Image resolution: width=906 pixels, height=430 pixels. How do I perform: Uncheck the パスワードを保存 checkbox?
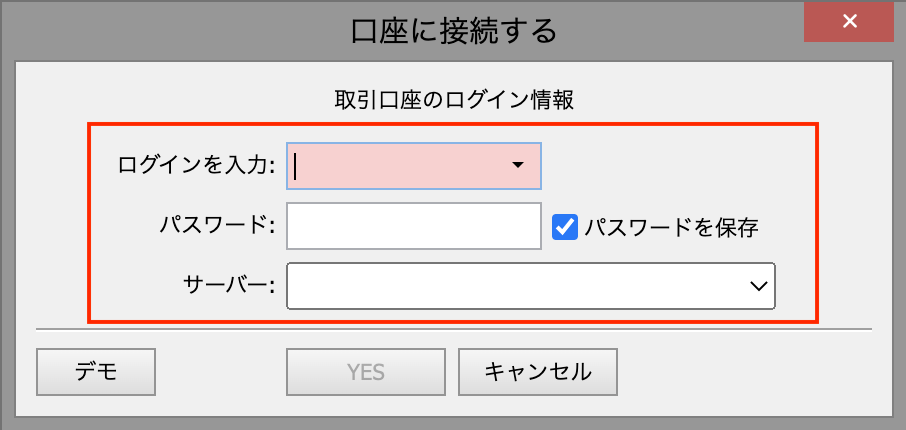(x=565, y=227)
